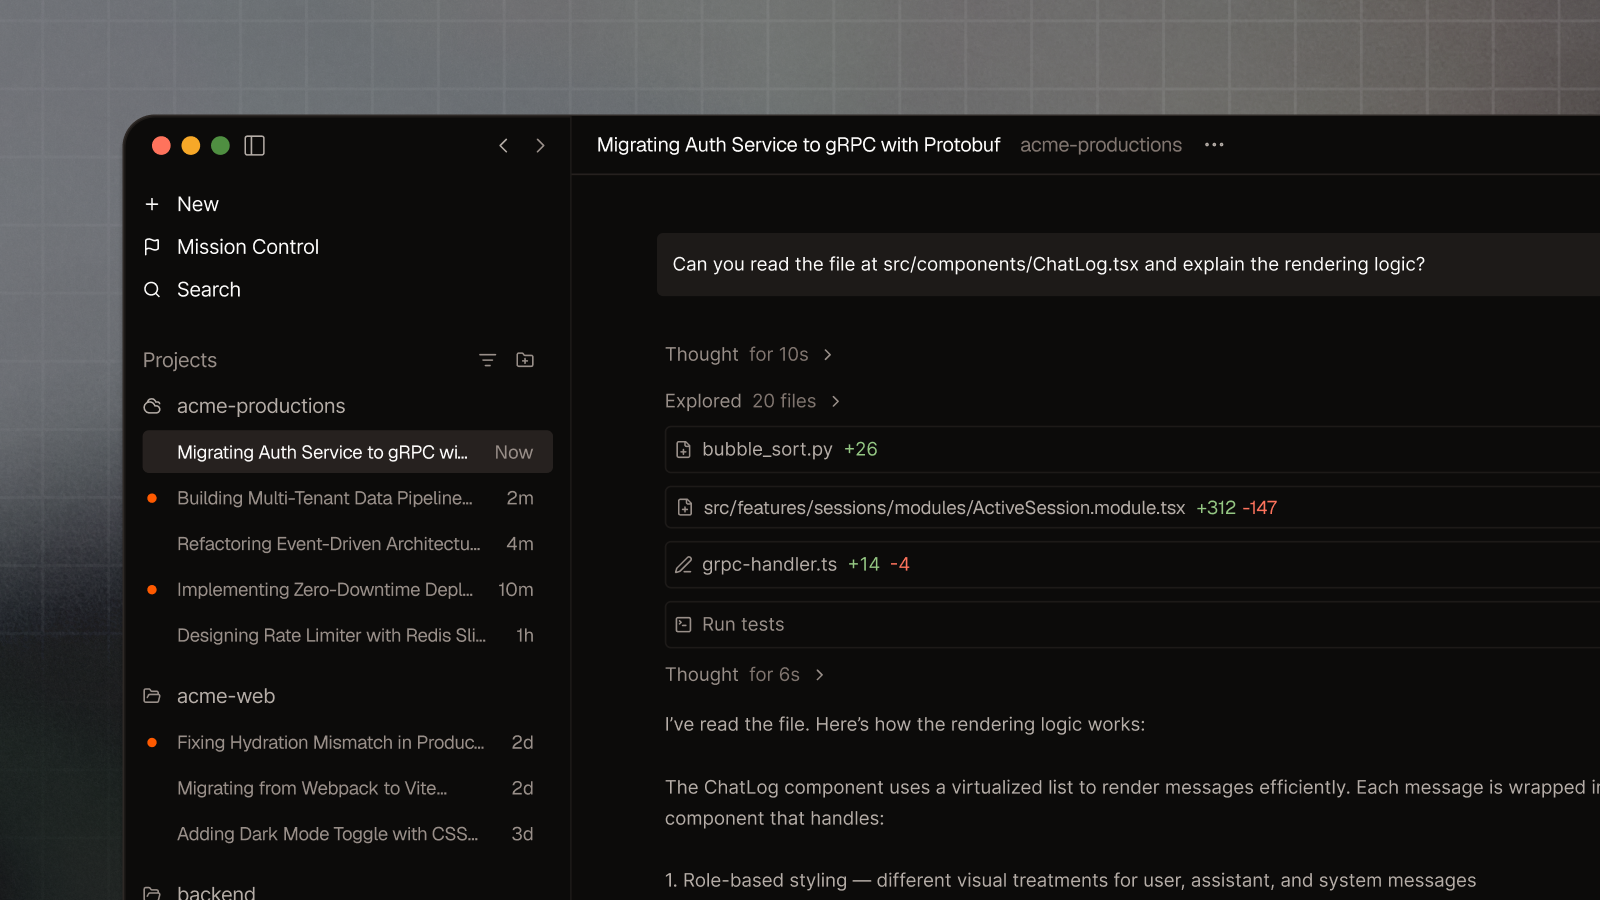Screen dimensions: 1600x900
Task: Start a New conversation
Action: 198,204
